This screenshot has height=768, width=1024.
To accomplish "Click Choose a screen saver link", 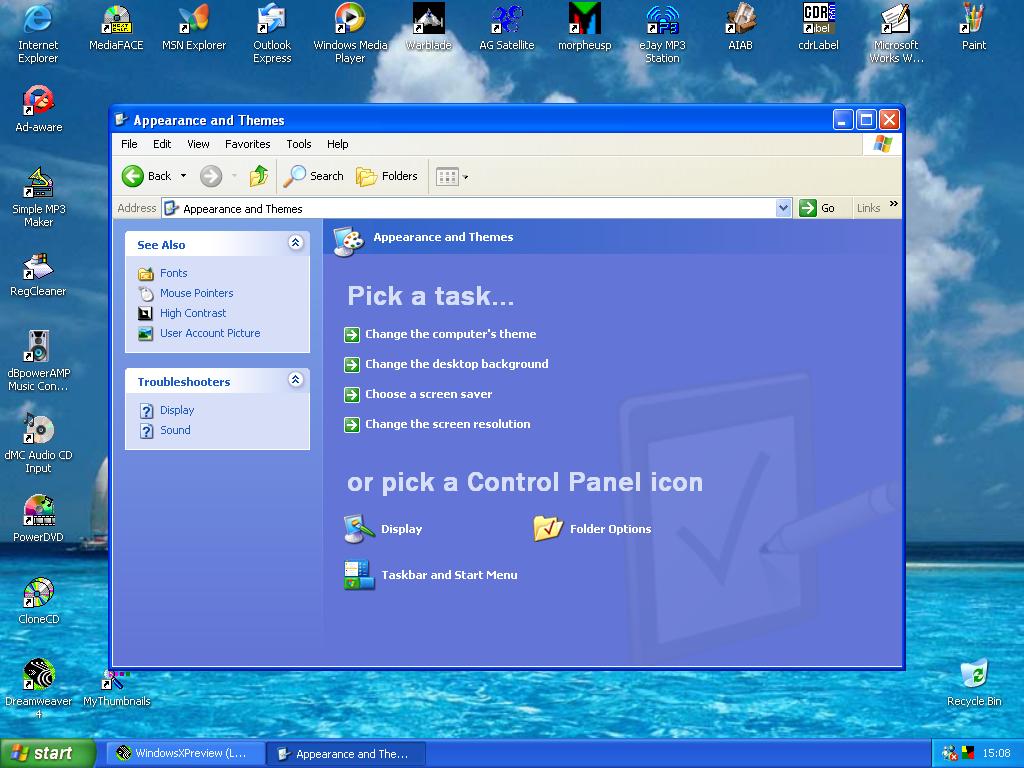I will tap(428, 394).
